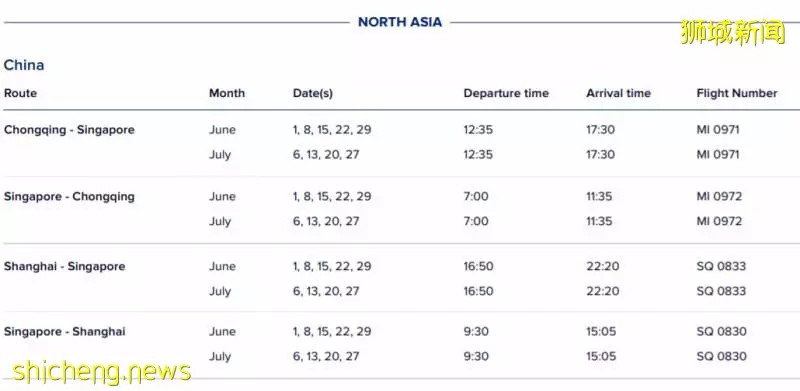Click flight number SQ 0830 for July
This screenshot has height=391, width=800.
click(x=721, y=356)
